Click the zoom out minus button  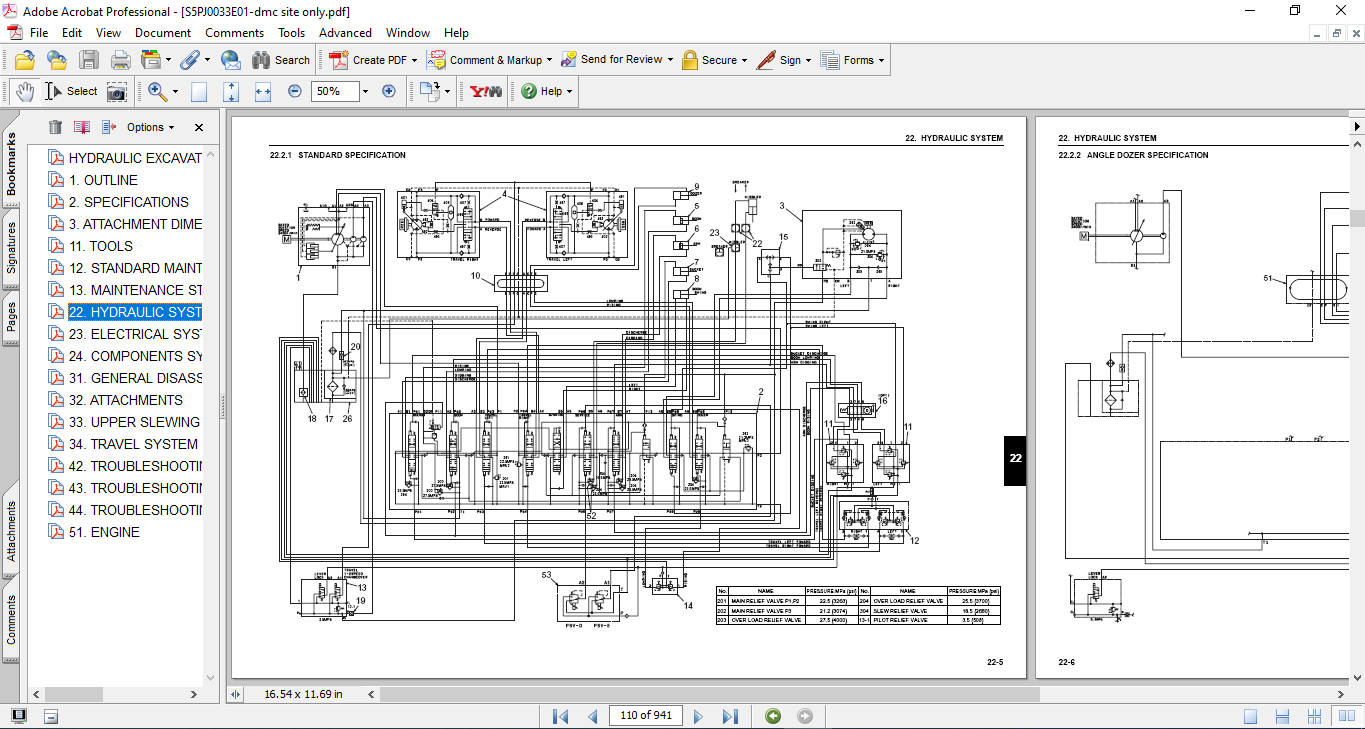click(295, 91)
